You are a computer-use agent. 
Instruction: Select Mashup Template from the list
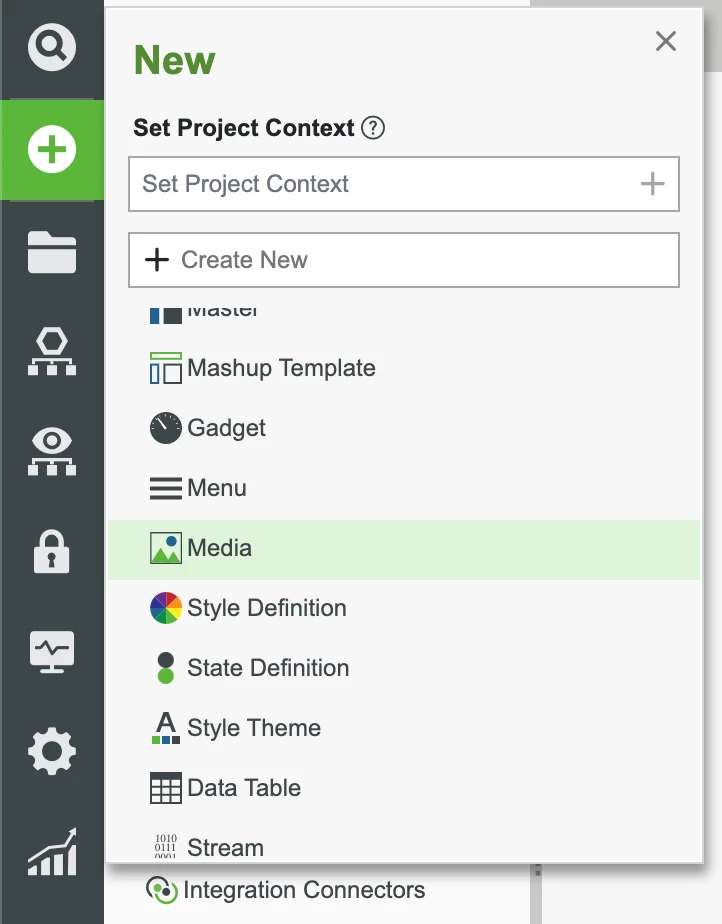pos(281,368)
